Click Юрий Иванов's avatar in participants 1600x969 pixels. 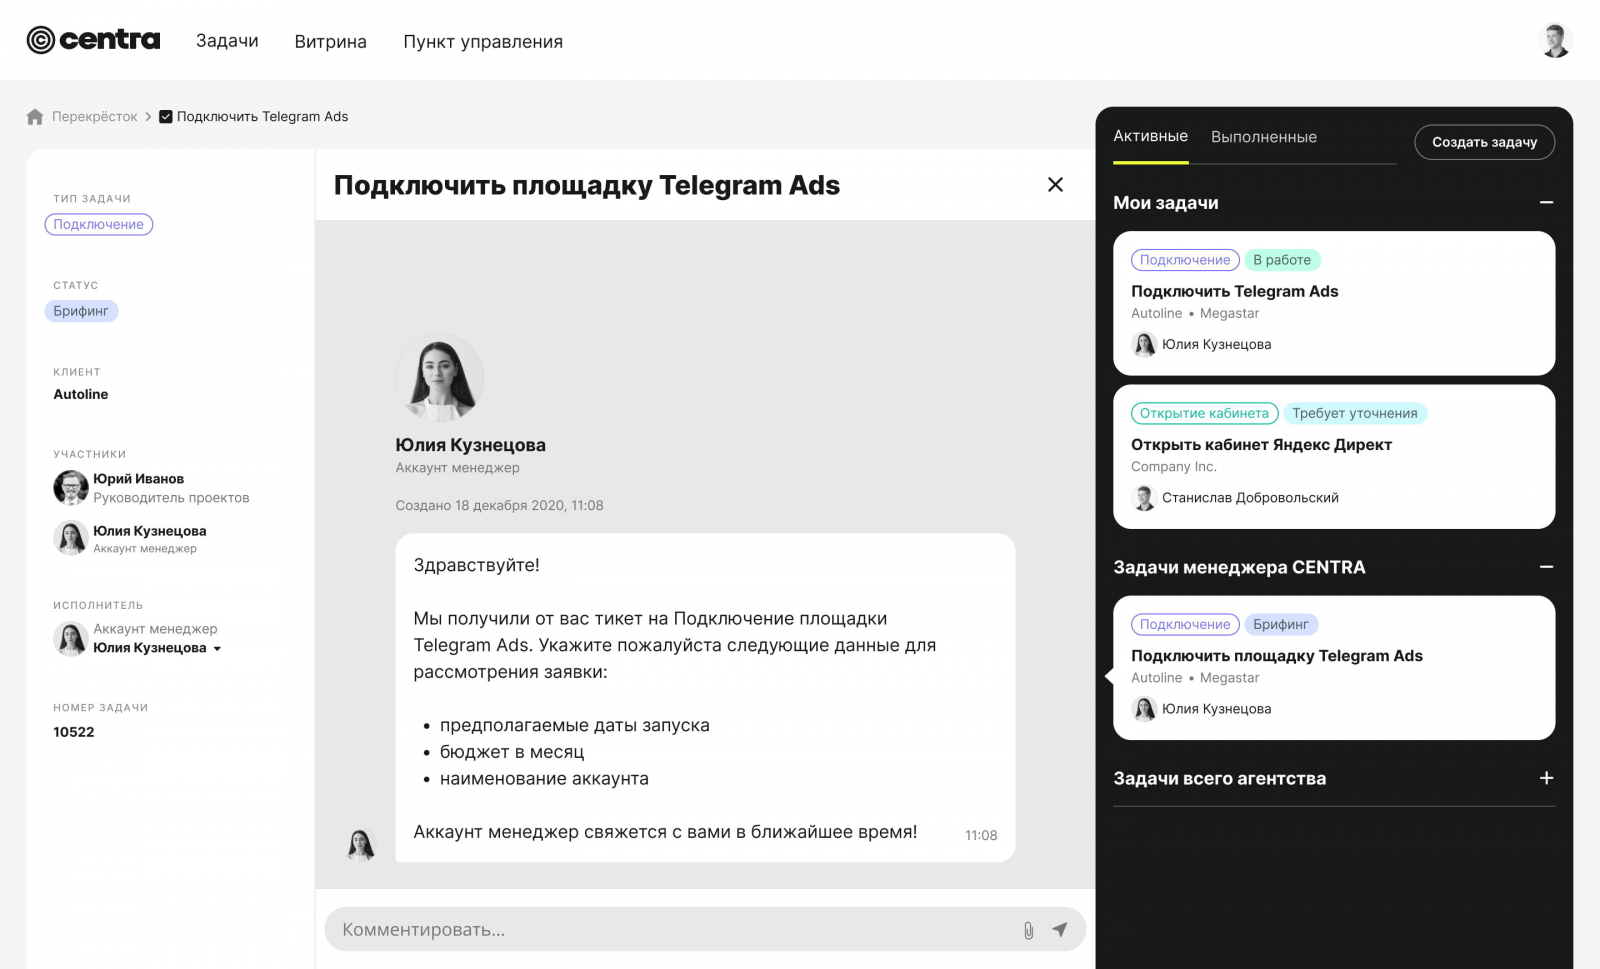71,488
